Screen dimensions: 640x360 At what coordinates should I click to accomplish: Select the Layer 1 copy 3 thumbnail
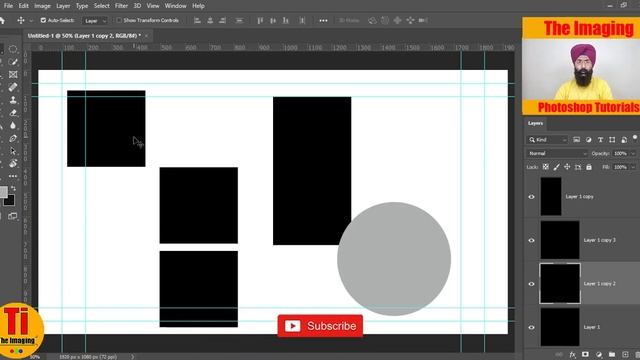pyautogui.click(x=560, y=240)
